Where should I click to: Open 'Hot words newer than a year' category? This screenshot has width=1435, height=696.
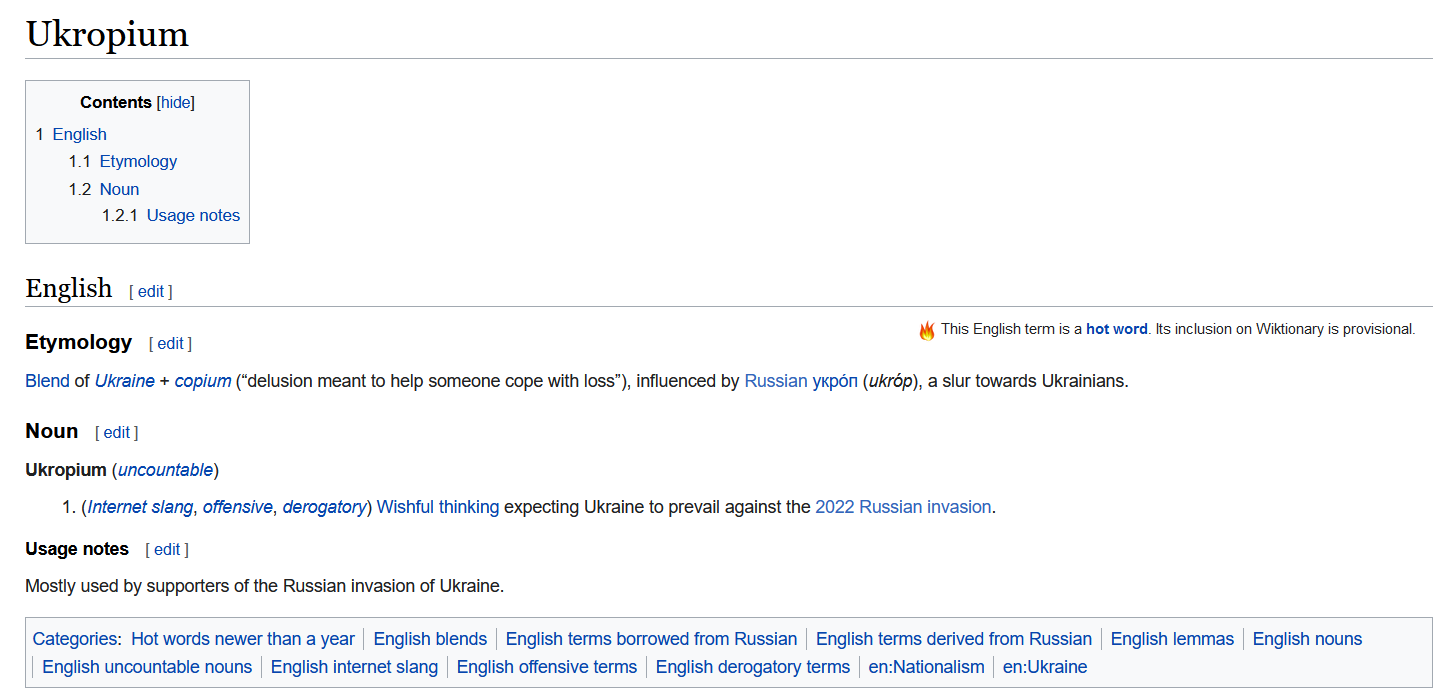pyautogui.click(x=243, y=639)
